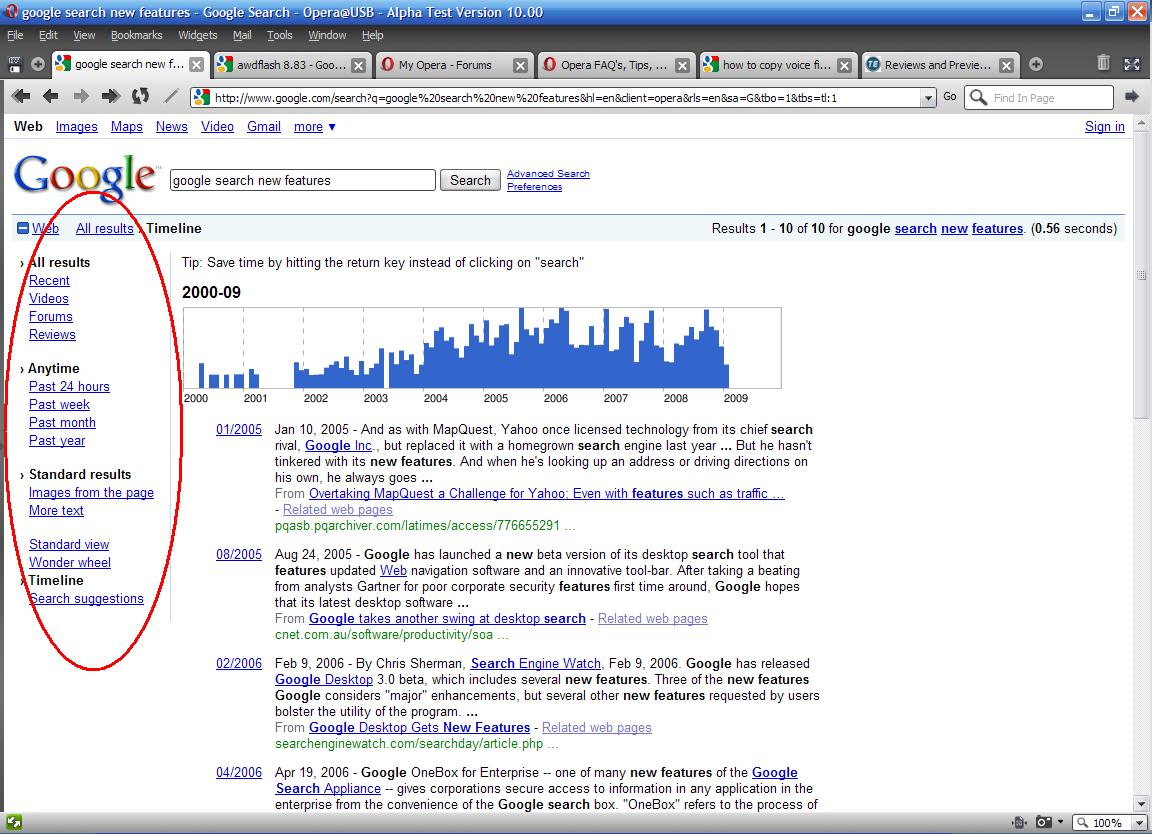Open the Bookmarks menu
This screenshot has width=1152, height=834.
(x=137, y=35)
